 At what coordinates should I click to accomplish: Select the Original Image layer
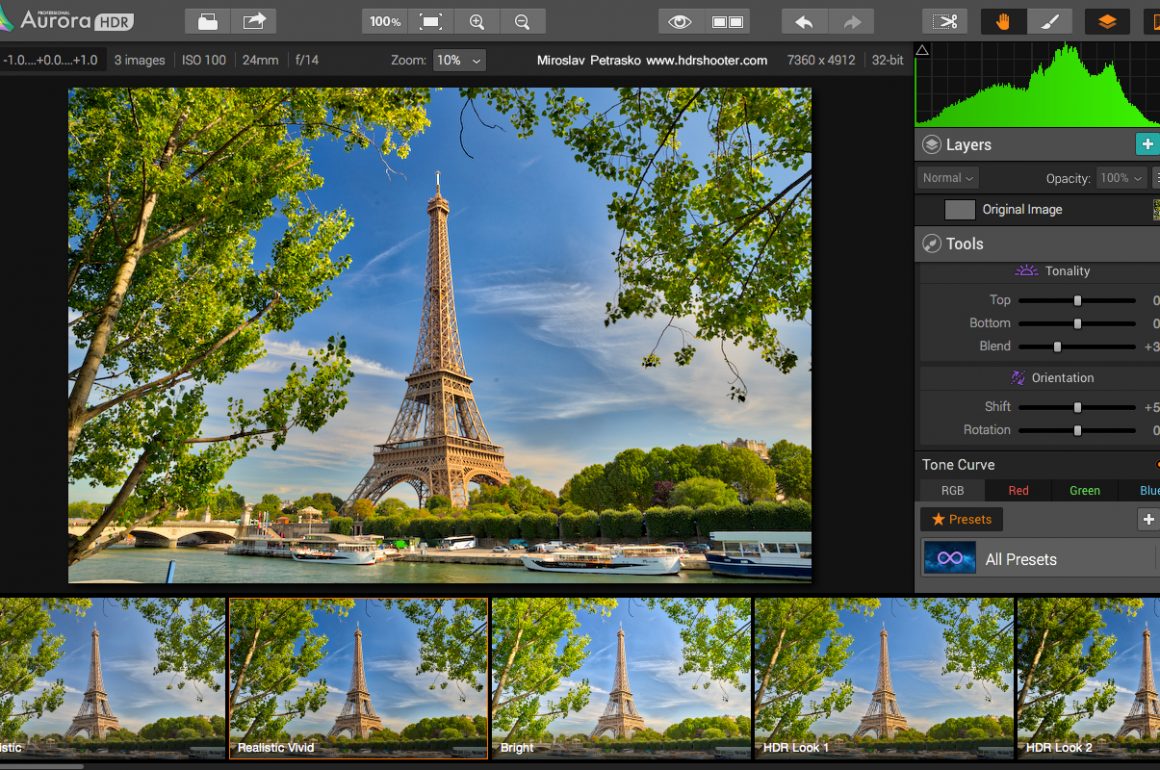coord(1037,210)
